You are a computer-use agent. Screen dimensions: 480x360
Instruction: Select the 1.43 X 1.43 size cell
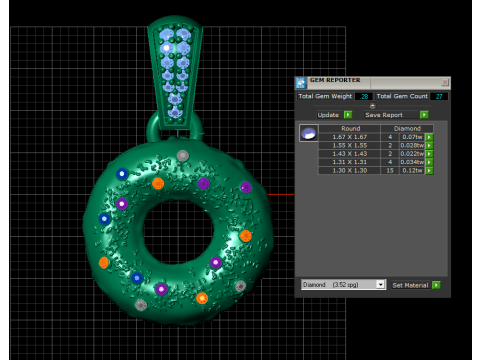(x=350, y=154)
